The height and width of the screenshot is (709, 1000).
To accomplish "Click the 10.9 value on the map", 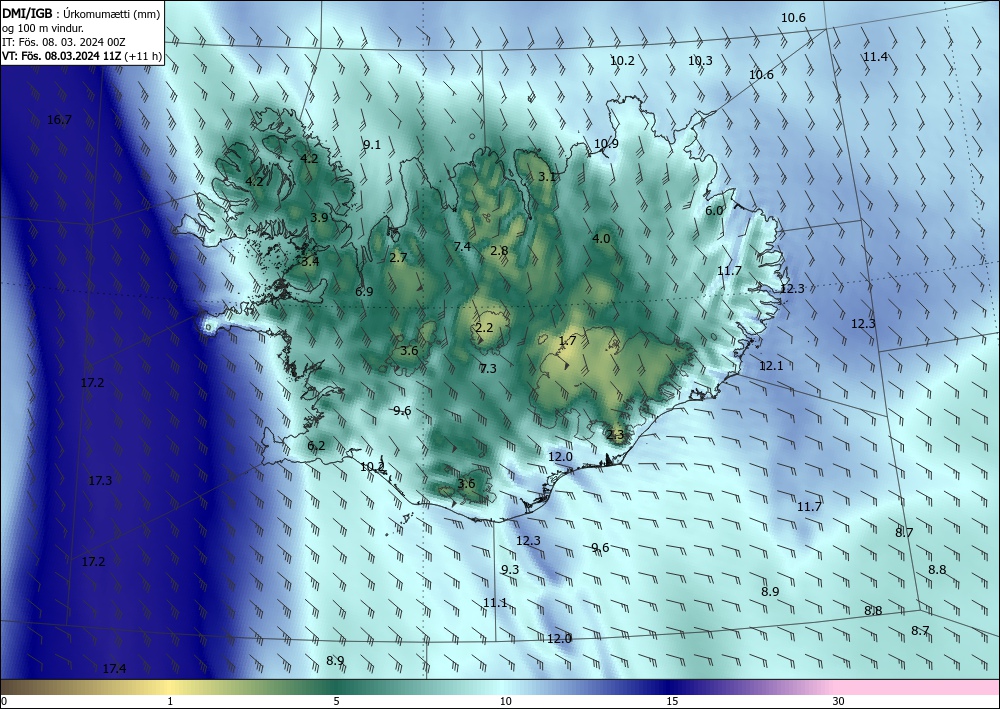I will pyautogui.click(x=607, y=143).
